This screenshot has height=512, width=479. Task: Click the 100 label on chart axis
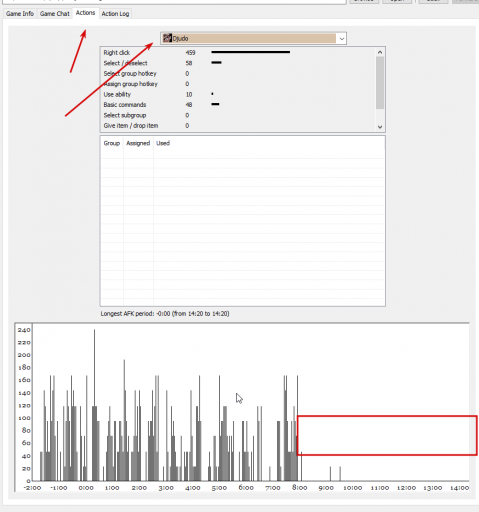(24, 418)
